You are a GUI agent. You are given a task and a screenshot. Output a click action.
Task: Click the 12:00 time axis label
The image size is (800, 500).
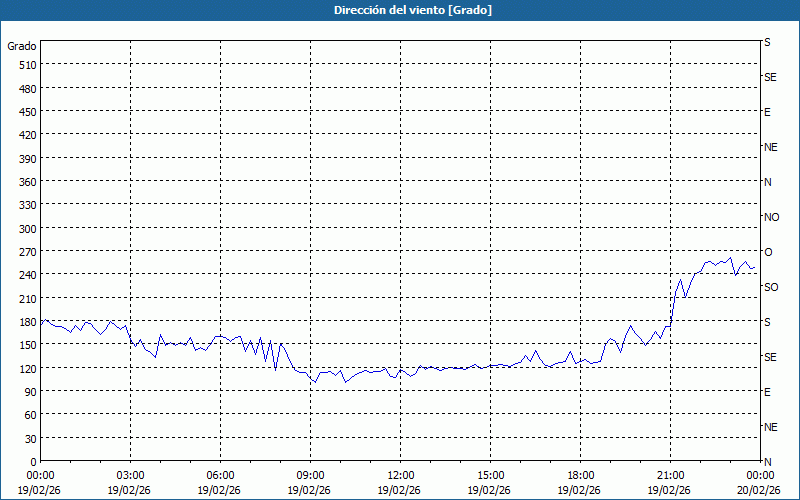[400, 475]
